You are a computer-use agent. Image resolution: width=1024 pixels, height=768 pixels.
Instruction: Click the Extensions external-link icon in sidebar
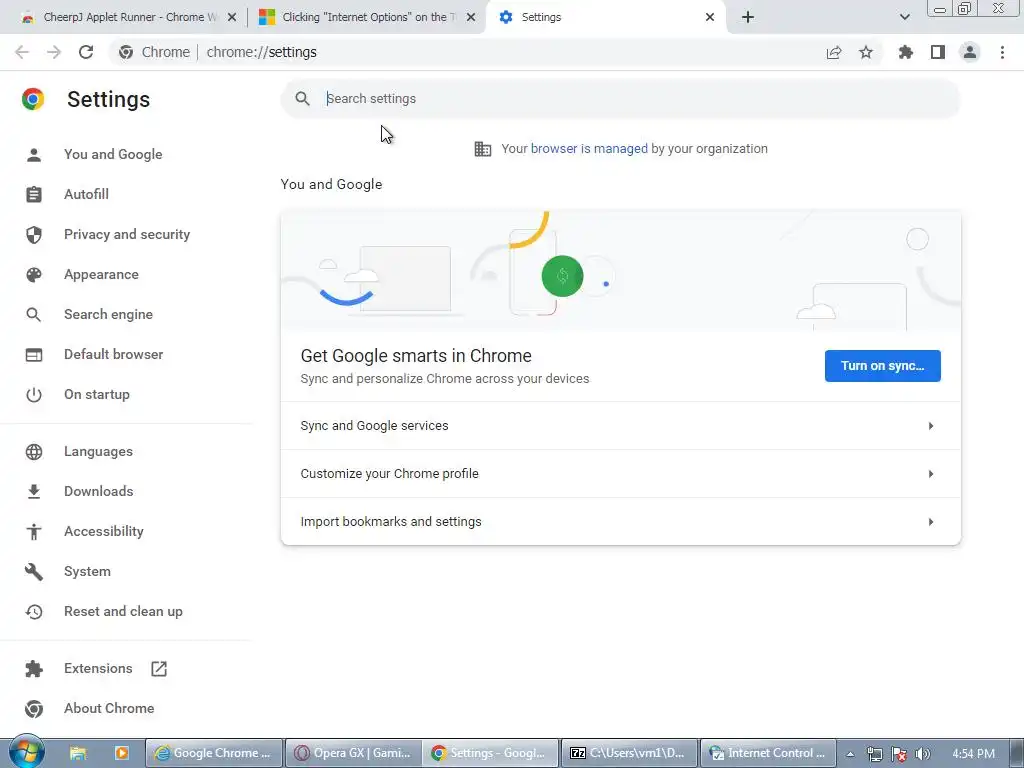point(159,669)
